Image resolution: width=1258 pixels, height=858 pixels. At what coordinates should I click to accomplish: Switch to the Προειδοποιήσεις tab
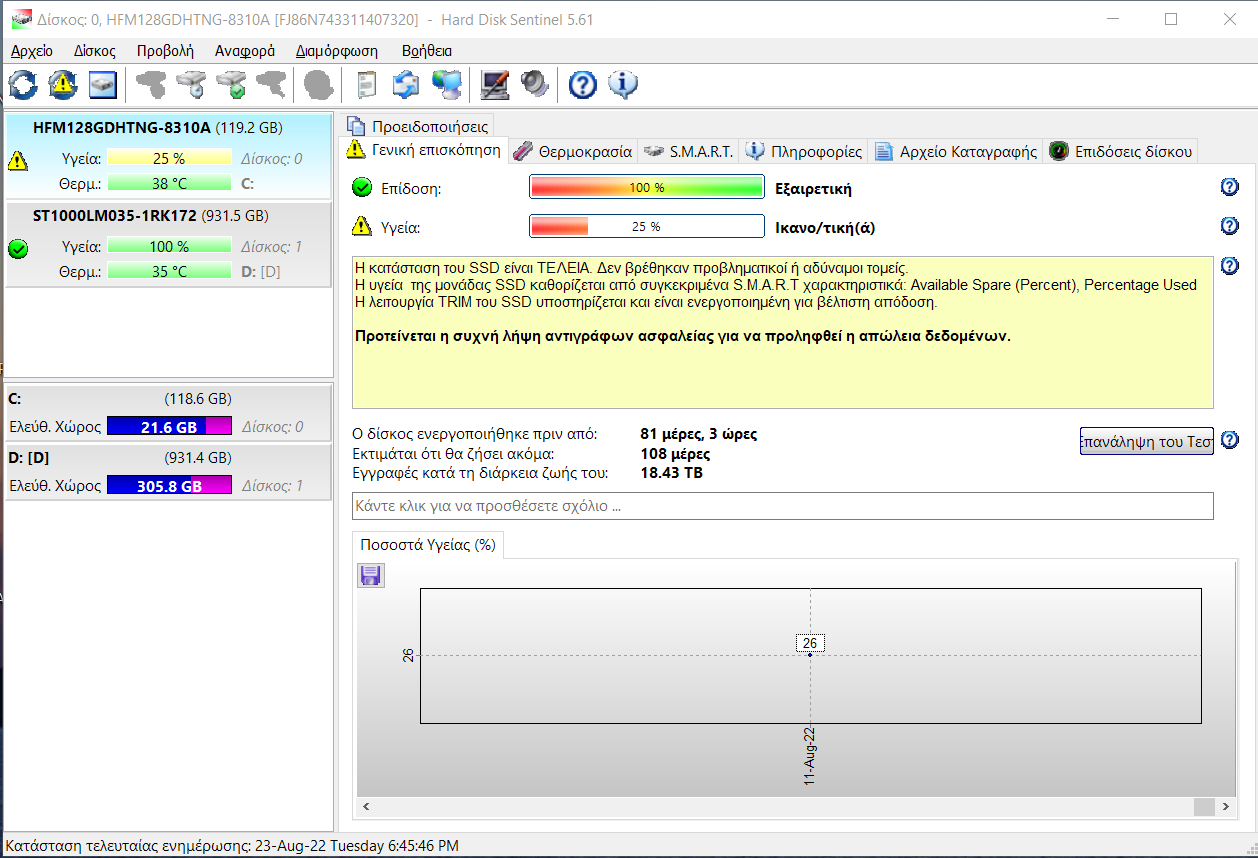(418, 126)
